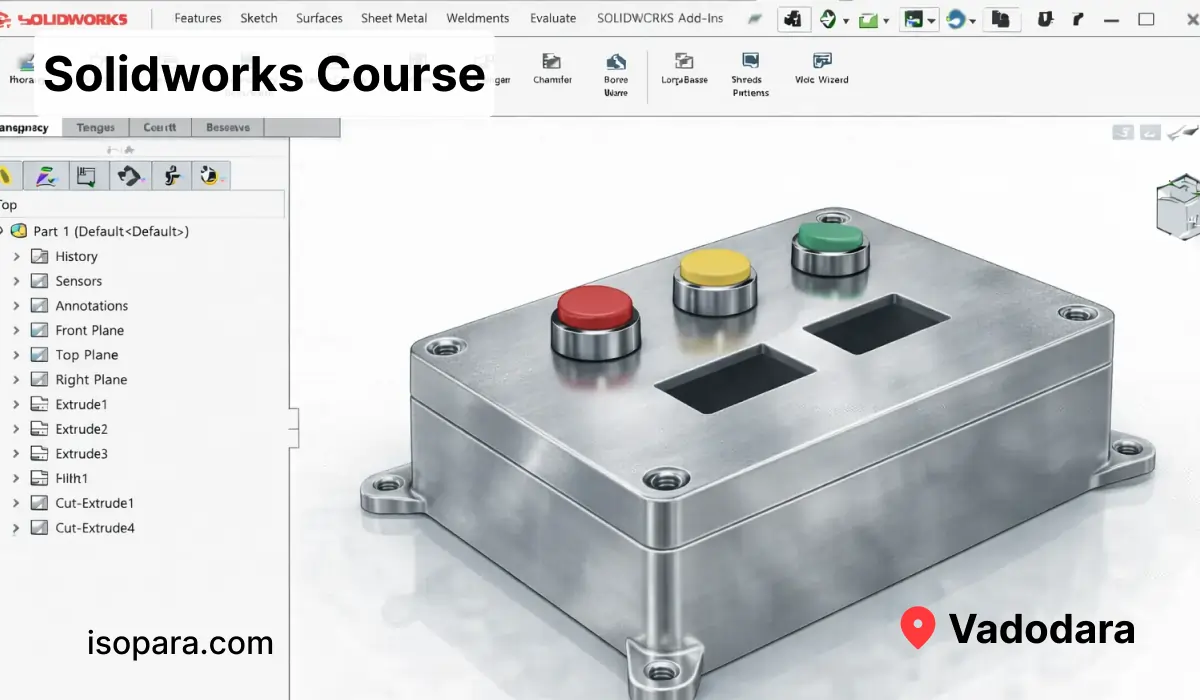The image size is (1200, 700).
Task: Click the Chamfer tool icon
Action: pos(552,62)
